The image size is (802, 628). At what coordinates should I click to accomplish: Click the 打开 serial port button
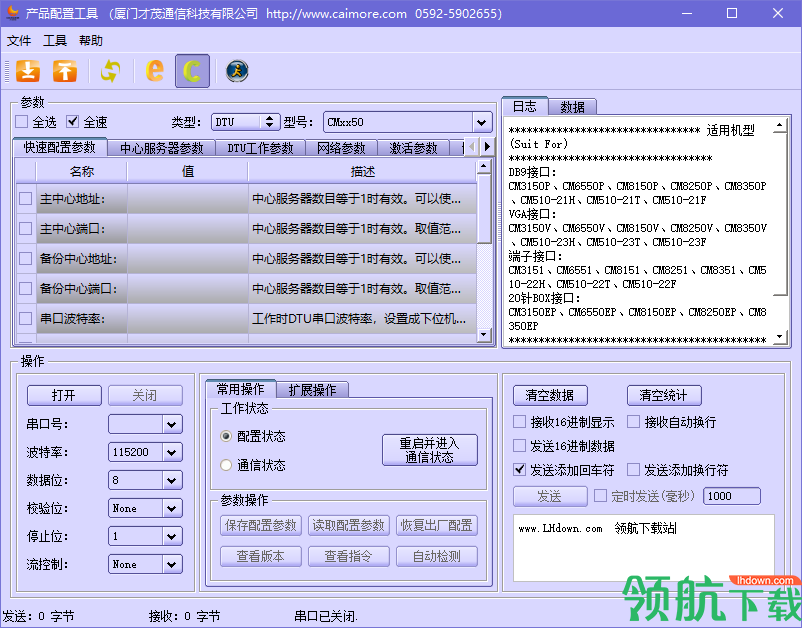click(x=64, y=395)
